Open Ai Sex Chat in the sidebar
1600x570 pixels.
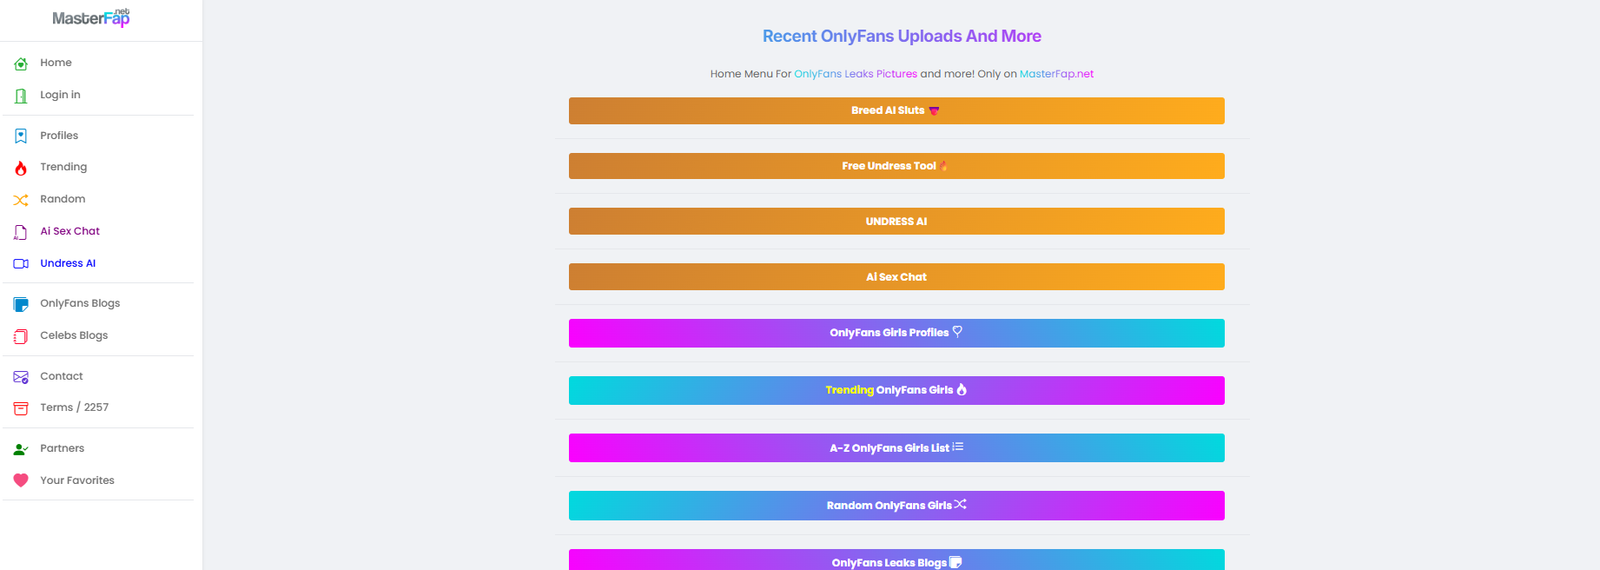click(x=69, y=232)
